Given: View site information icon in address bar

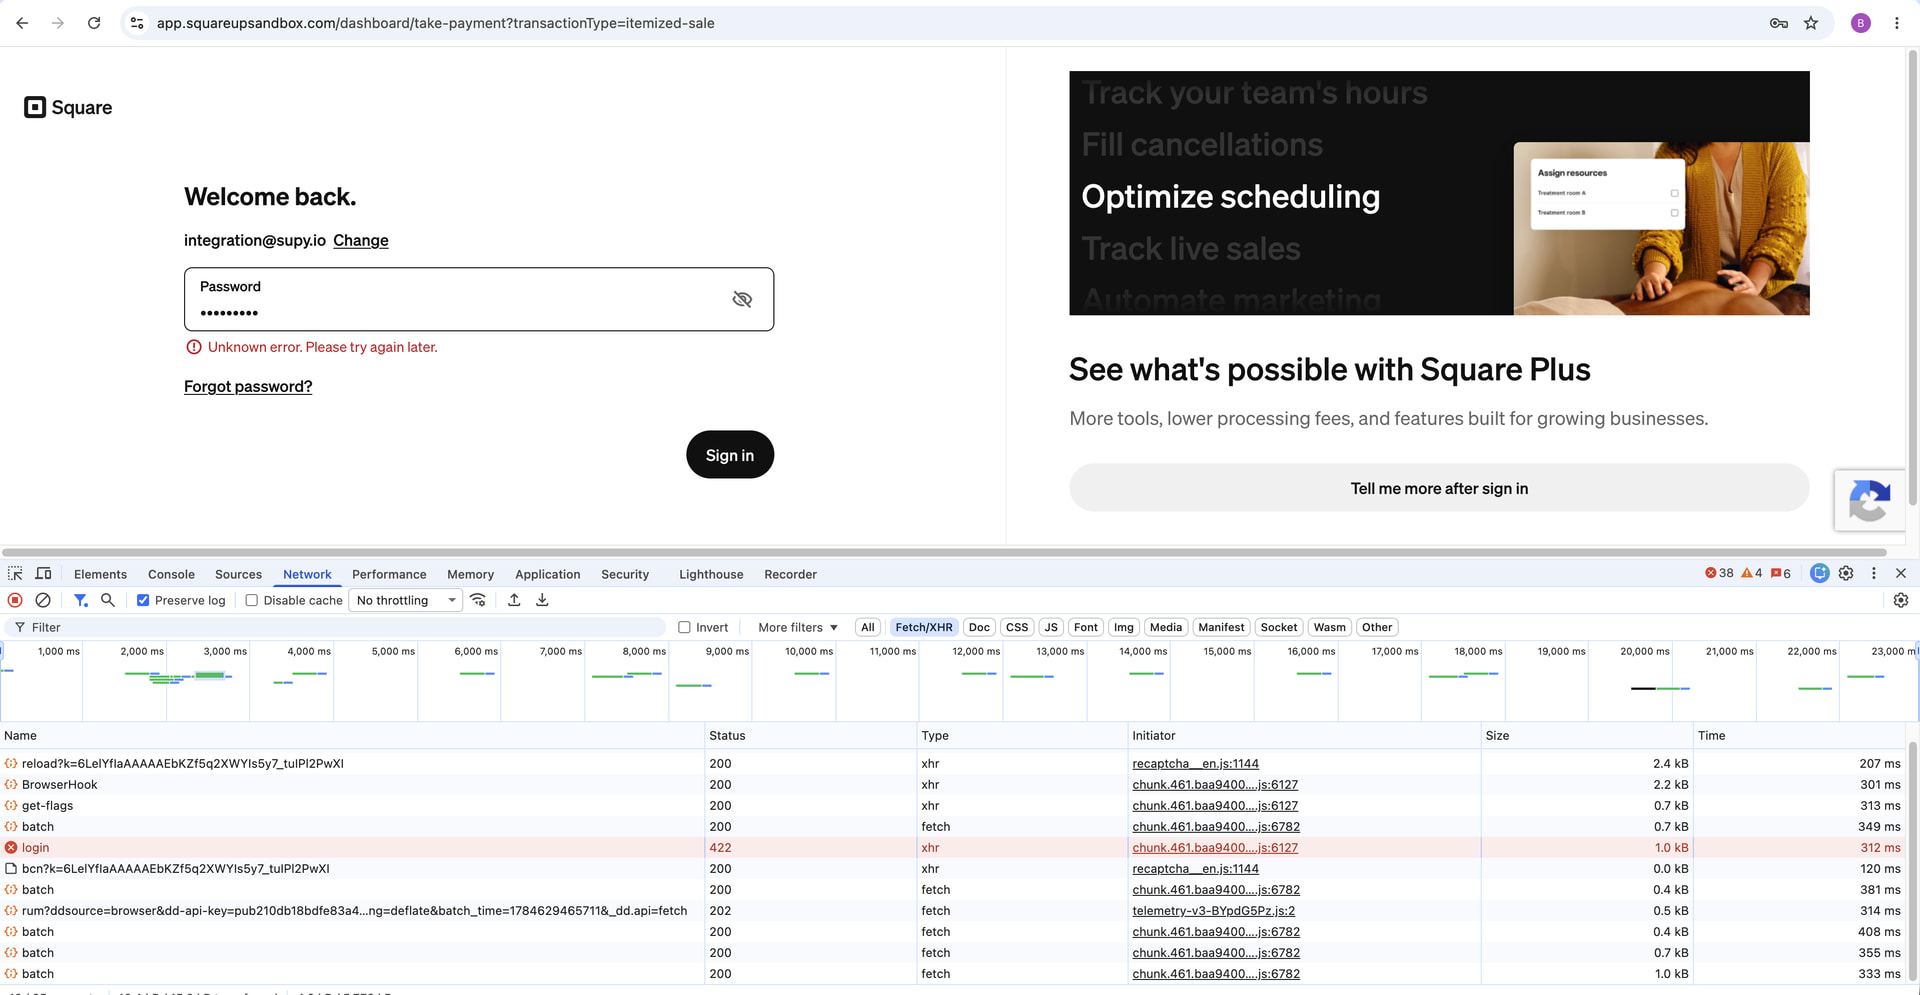Looking at the screenshot, I should [x=137, y=23].
